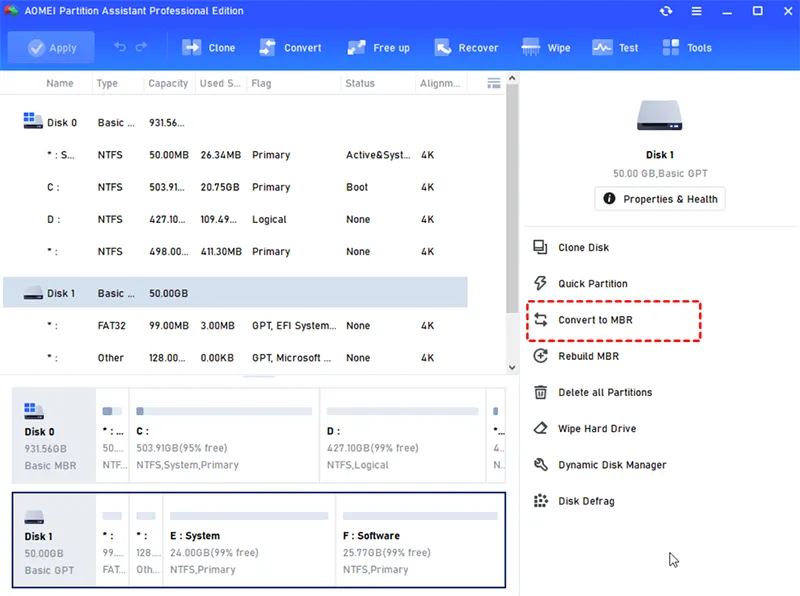Click the Clone Disk option

pyautogui.click(x=583, y=247)
